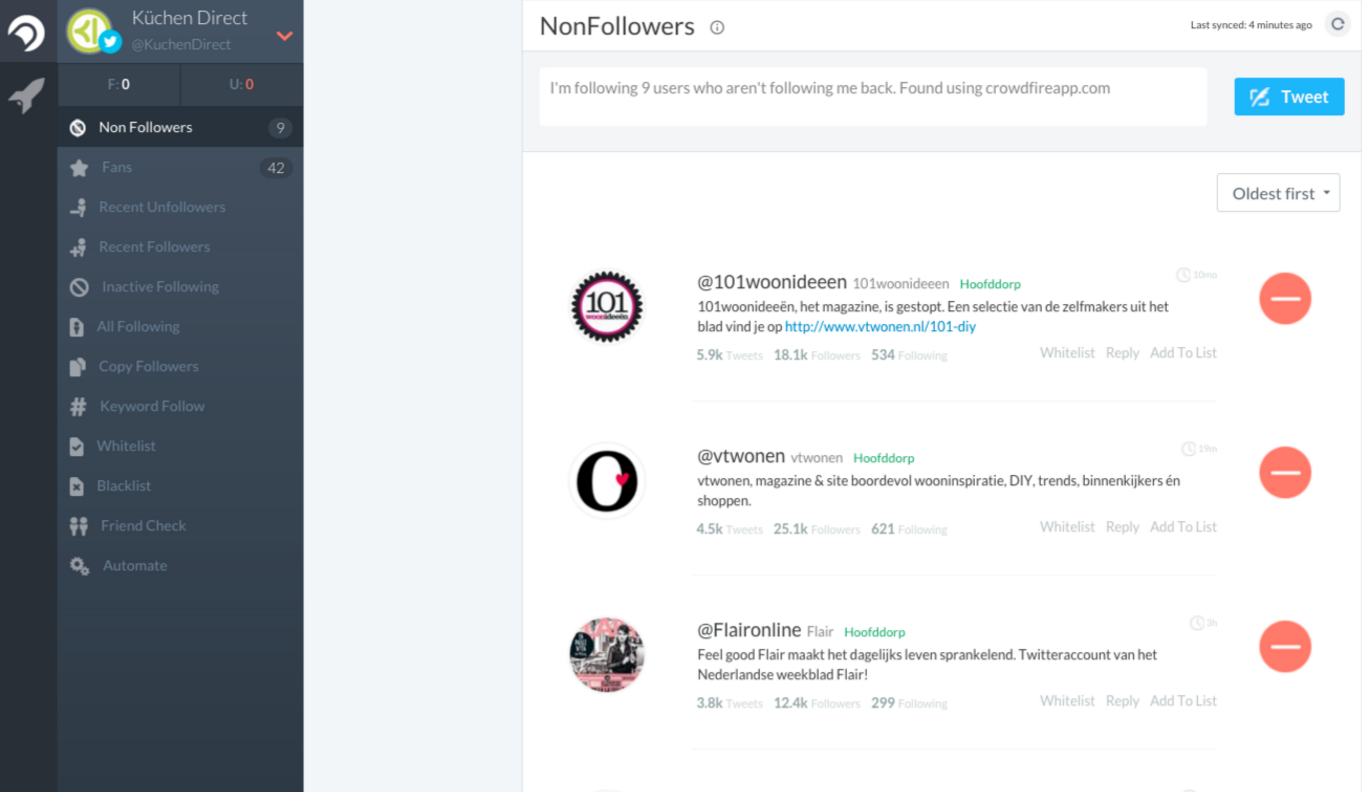The height and width of the screenshot is (792, 1362).
Task: Unfollow @vtwonen with the red minus button
Action: tap(1285, 473)
